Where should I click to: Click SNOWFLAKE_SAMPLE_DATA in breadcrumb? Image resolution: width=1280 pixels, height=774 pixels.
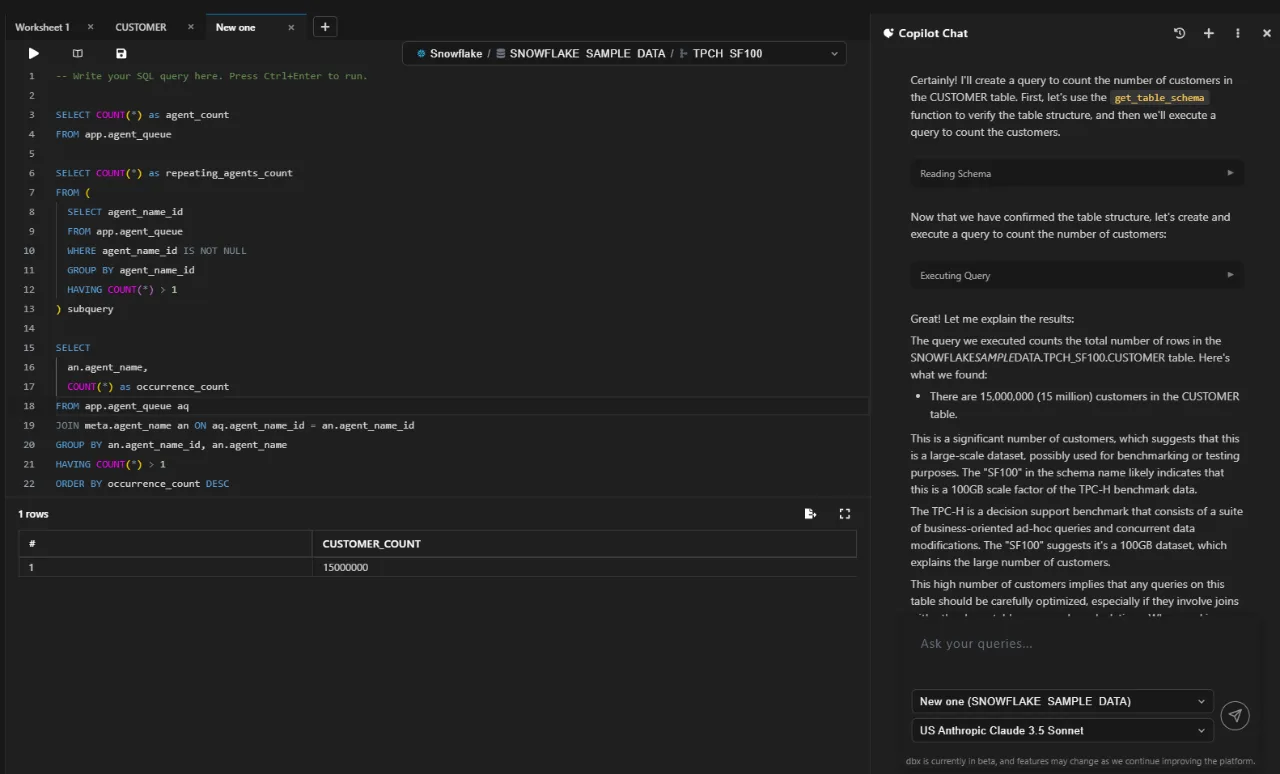click(587, 53)
